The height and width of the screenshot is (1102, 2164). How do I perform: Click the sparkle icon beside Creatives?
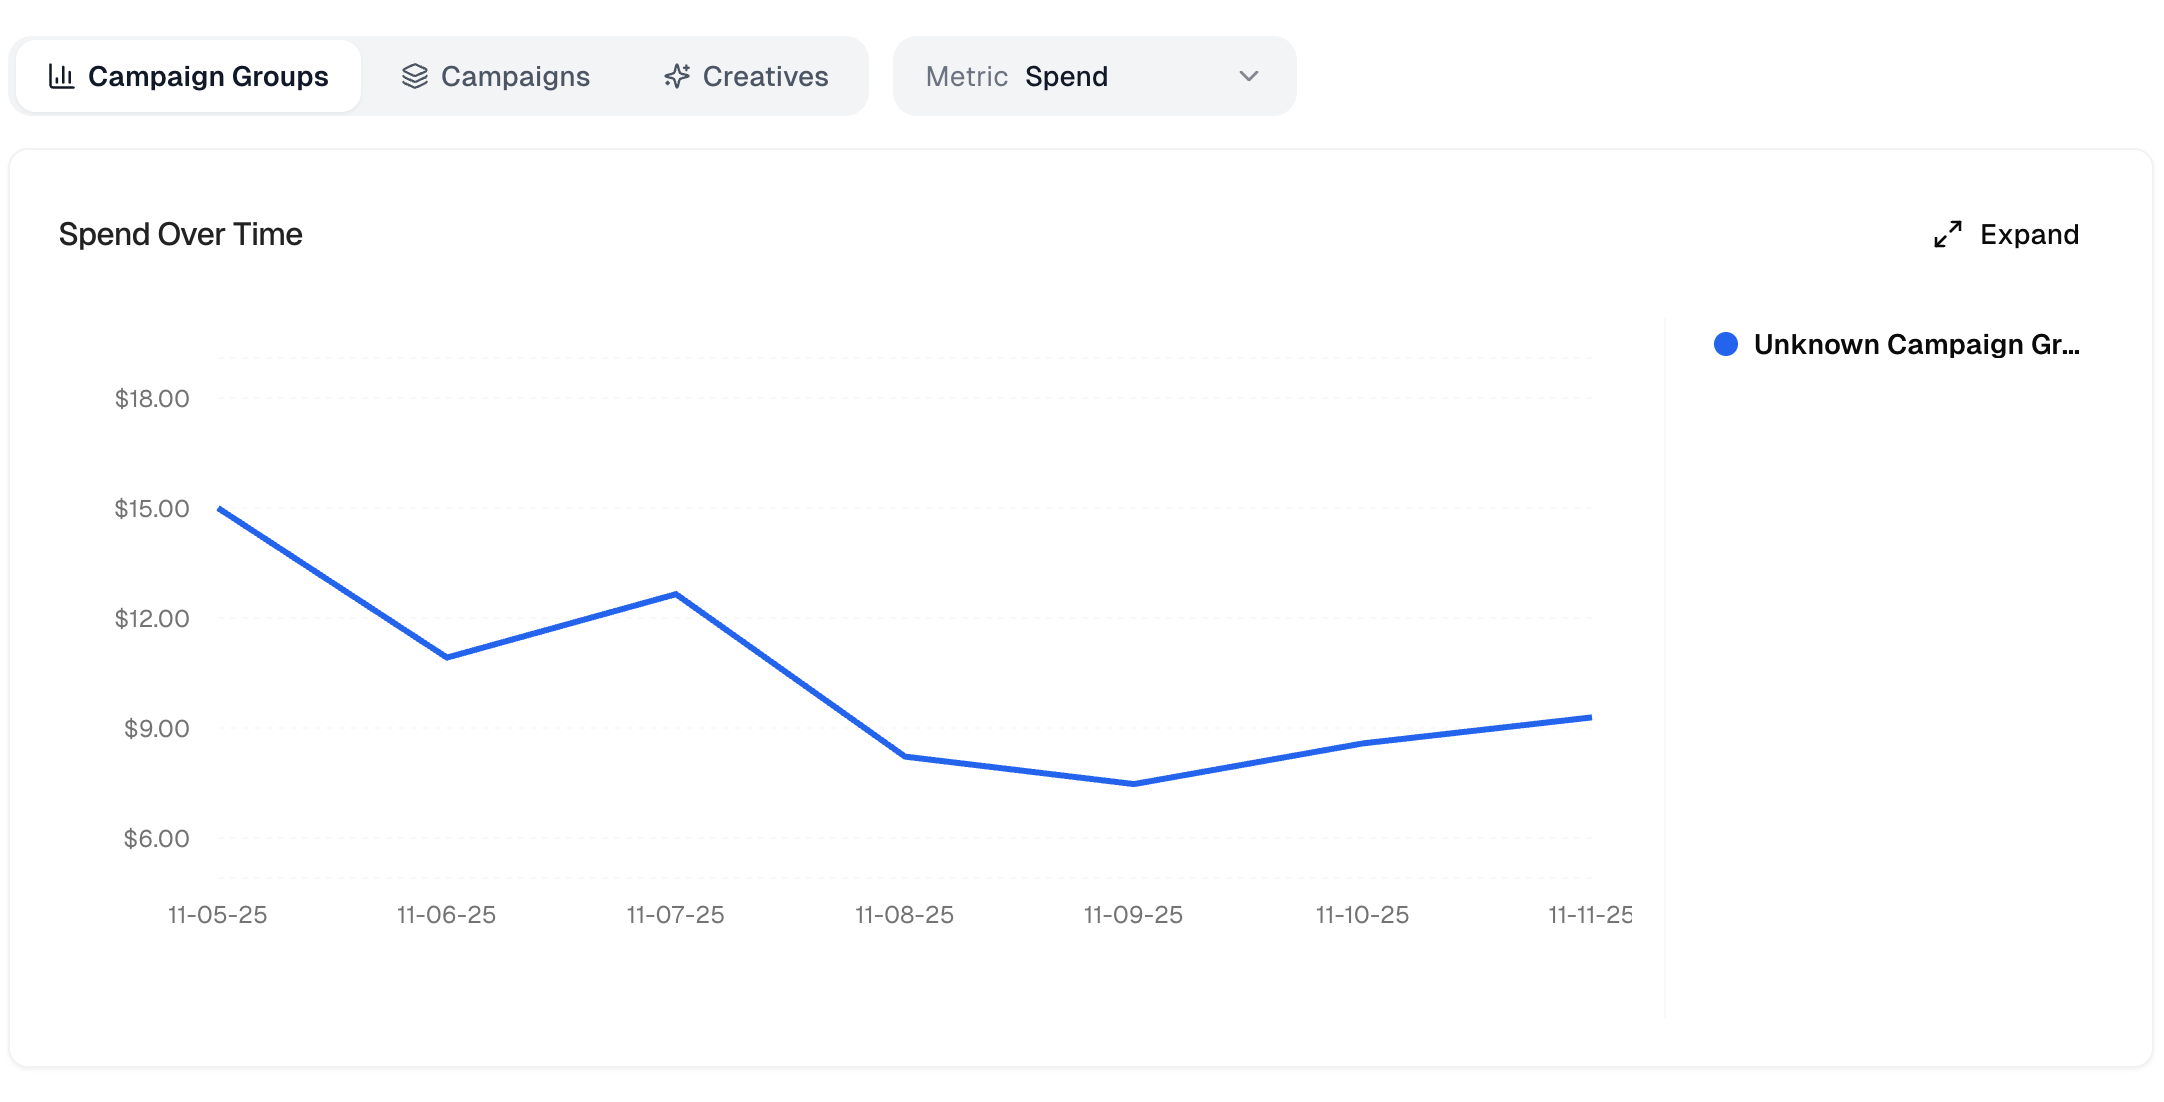(x=676, y=75)
